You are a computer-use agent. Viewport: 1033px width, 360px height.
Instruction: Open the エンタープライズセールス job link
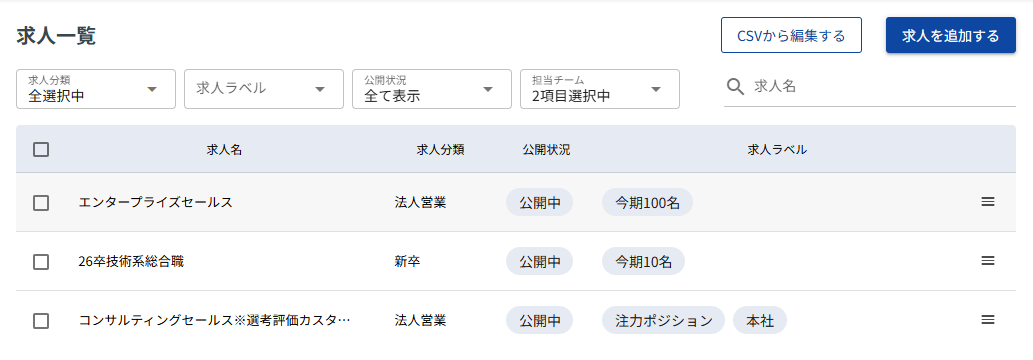pos(155,202)
